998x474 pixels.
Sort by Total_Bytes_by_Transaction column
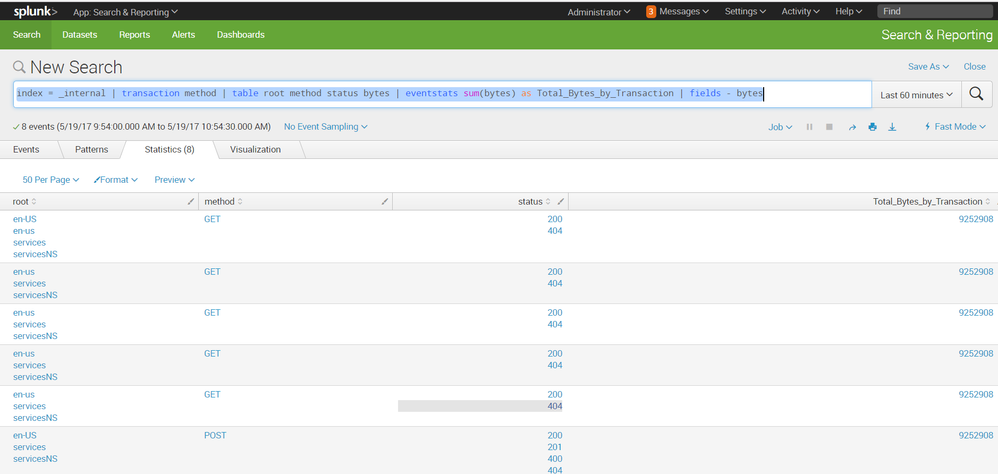931,202
